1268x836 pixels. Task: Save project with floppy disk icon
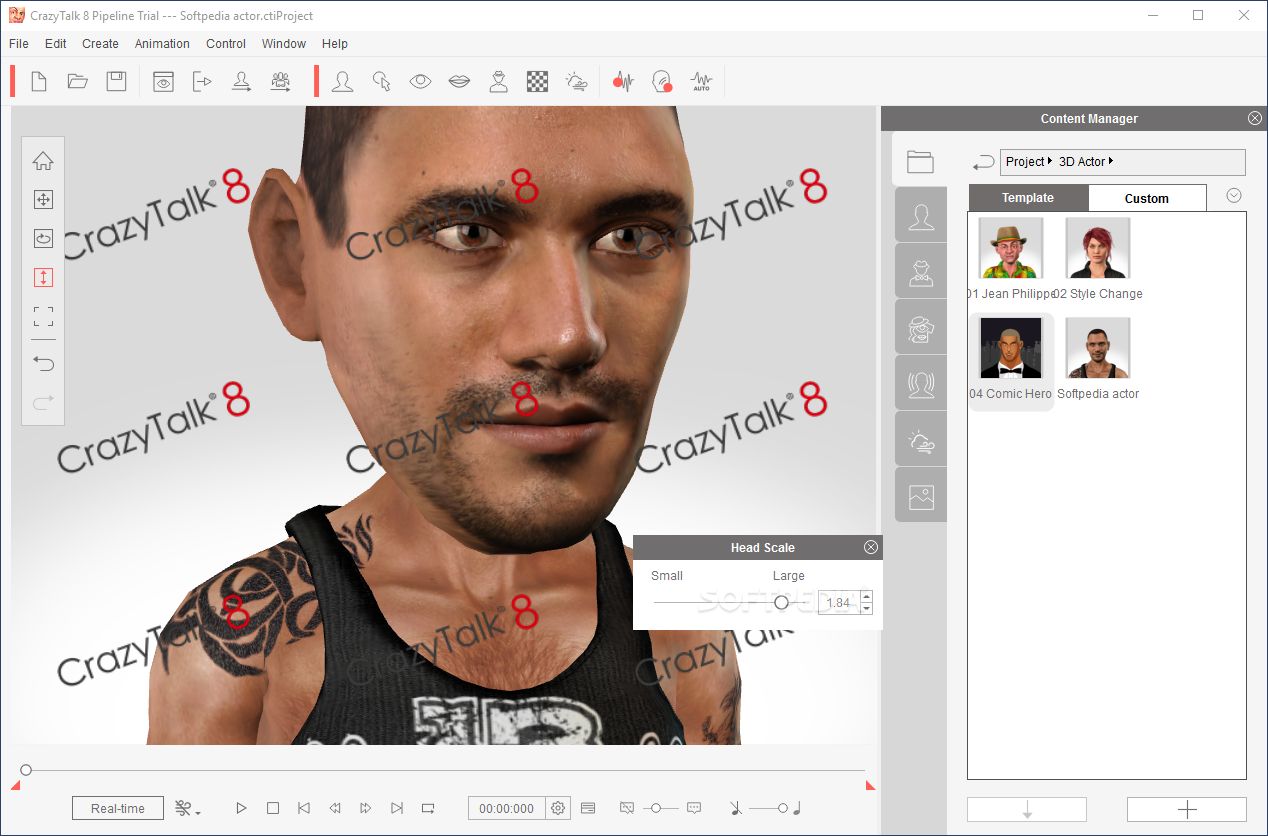pyautogui.click(x=117, y=82)
